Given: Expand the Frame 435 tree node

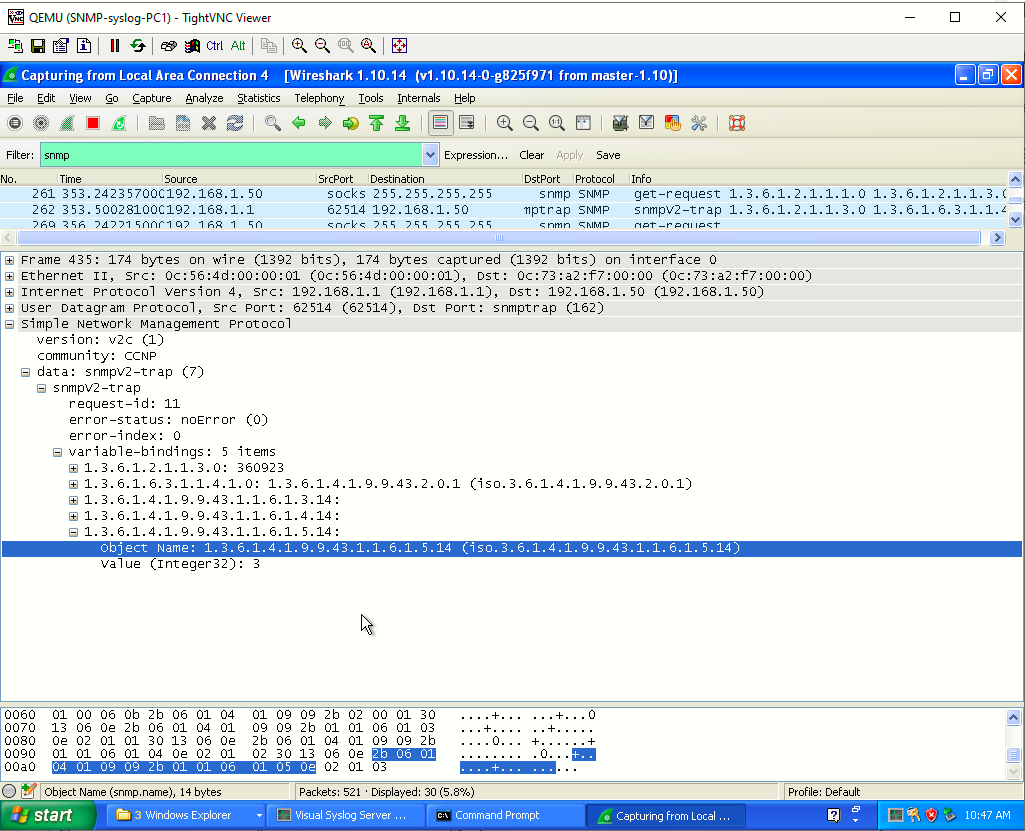Looking at the screenshot, I should pyautogui.click(x=10, y=260).
